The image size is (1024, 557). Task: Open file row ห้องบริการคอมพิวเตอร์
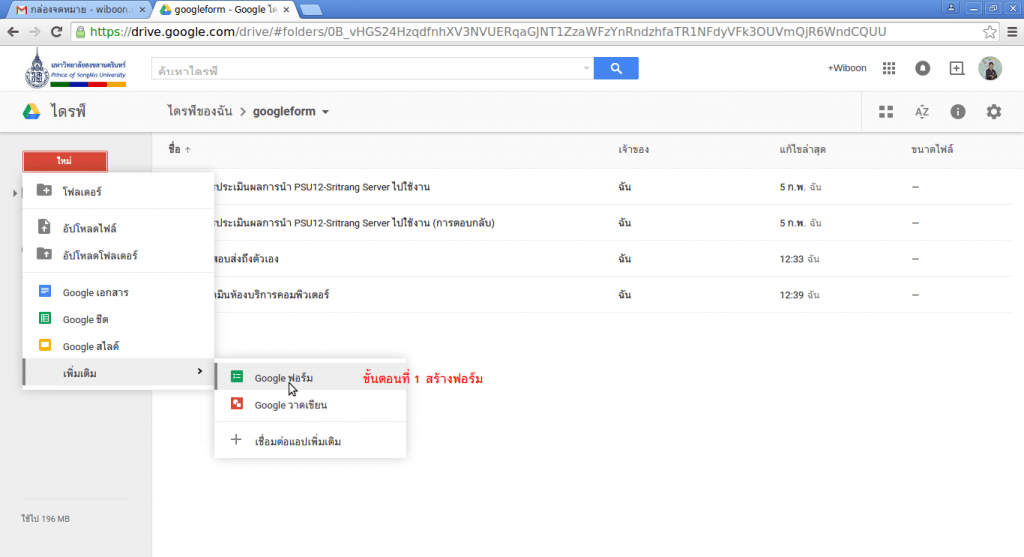tap(581, 294)
